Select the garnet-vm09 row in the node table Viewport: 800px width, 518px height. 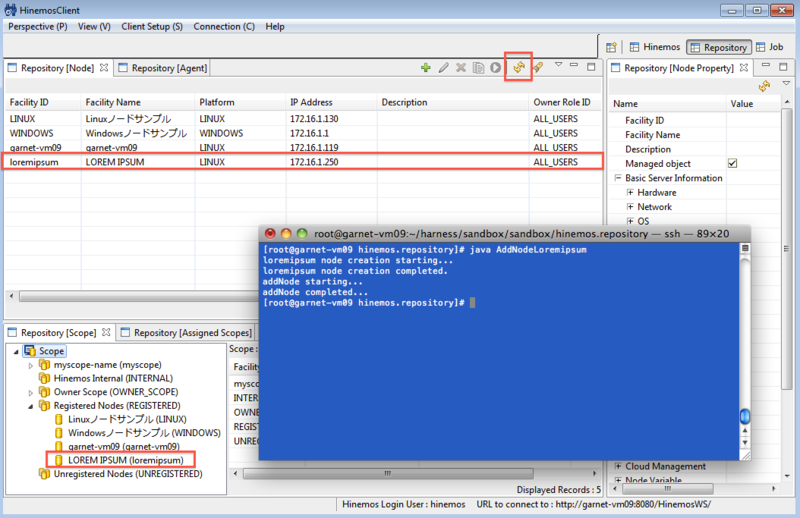[x=303, y=147]
